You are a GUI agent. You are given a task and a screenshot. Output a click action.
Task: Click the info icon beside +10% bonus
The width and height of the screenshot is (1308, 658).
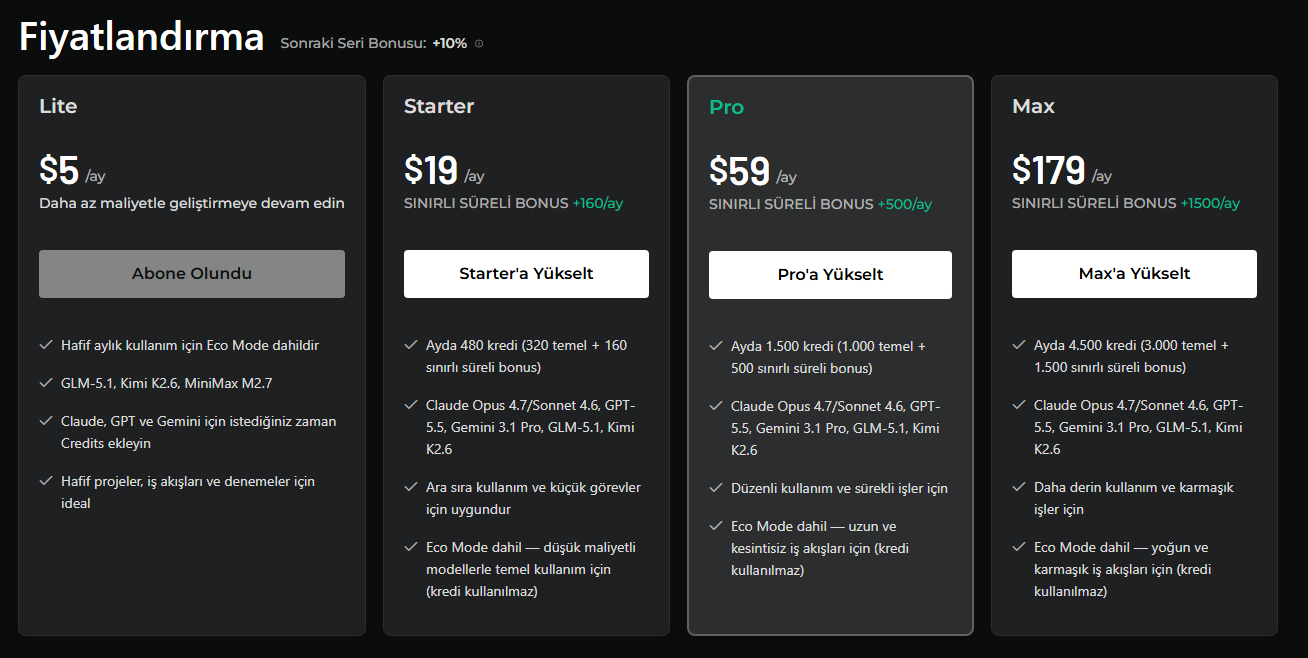pyautogui.click(x=479, y=44)
